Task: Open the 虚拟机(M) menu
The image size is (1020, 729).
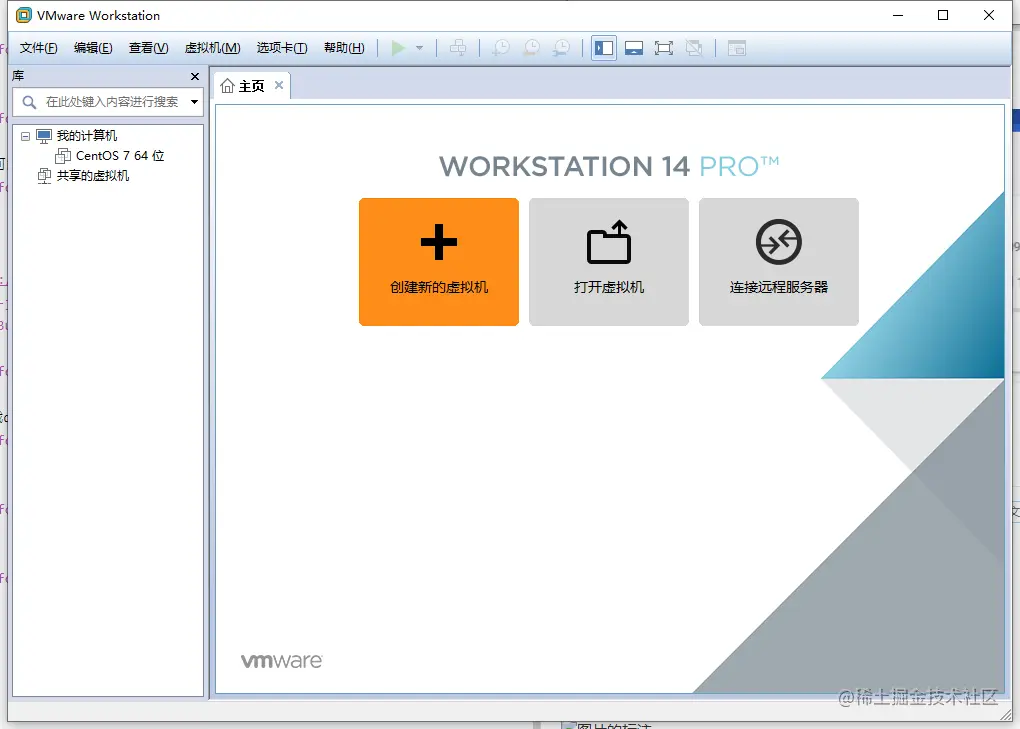Action: coord(213,48)
